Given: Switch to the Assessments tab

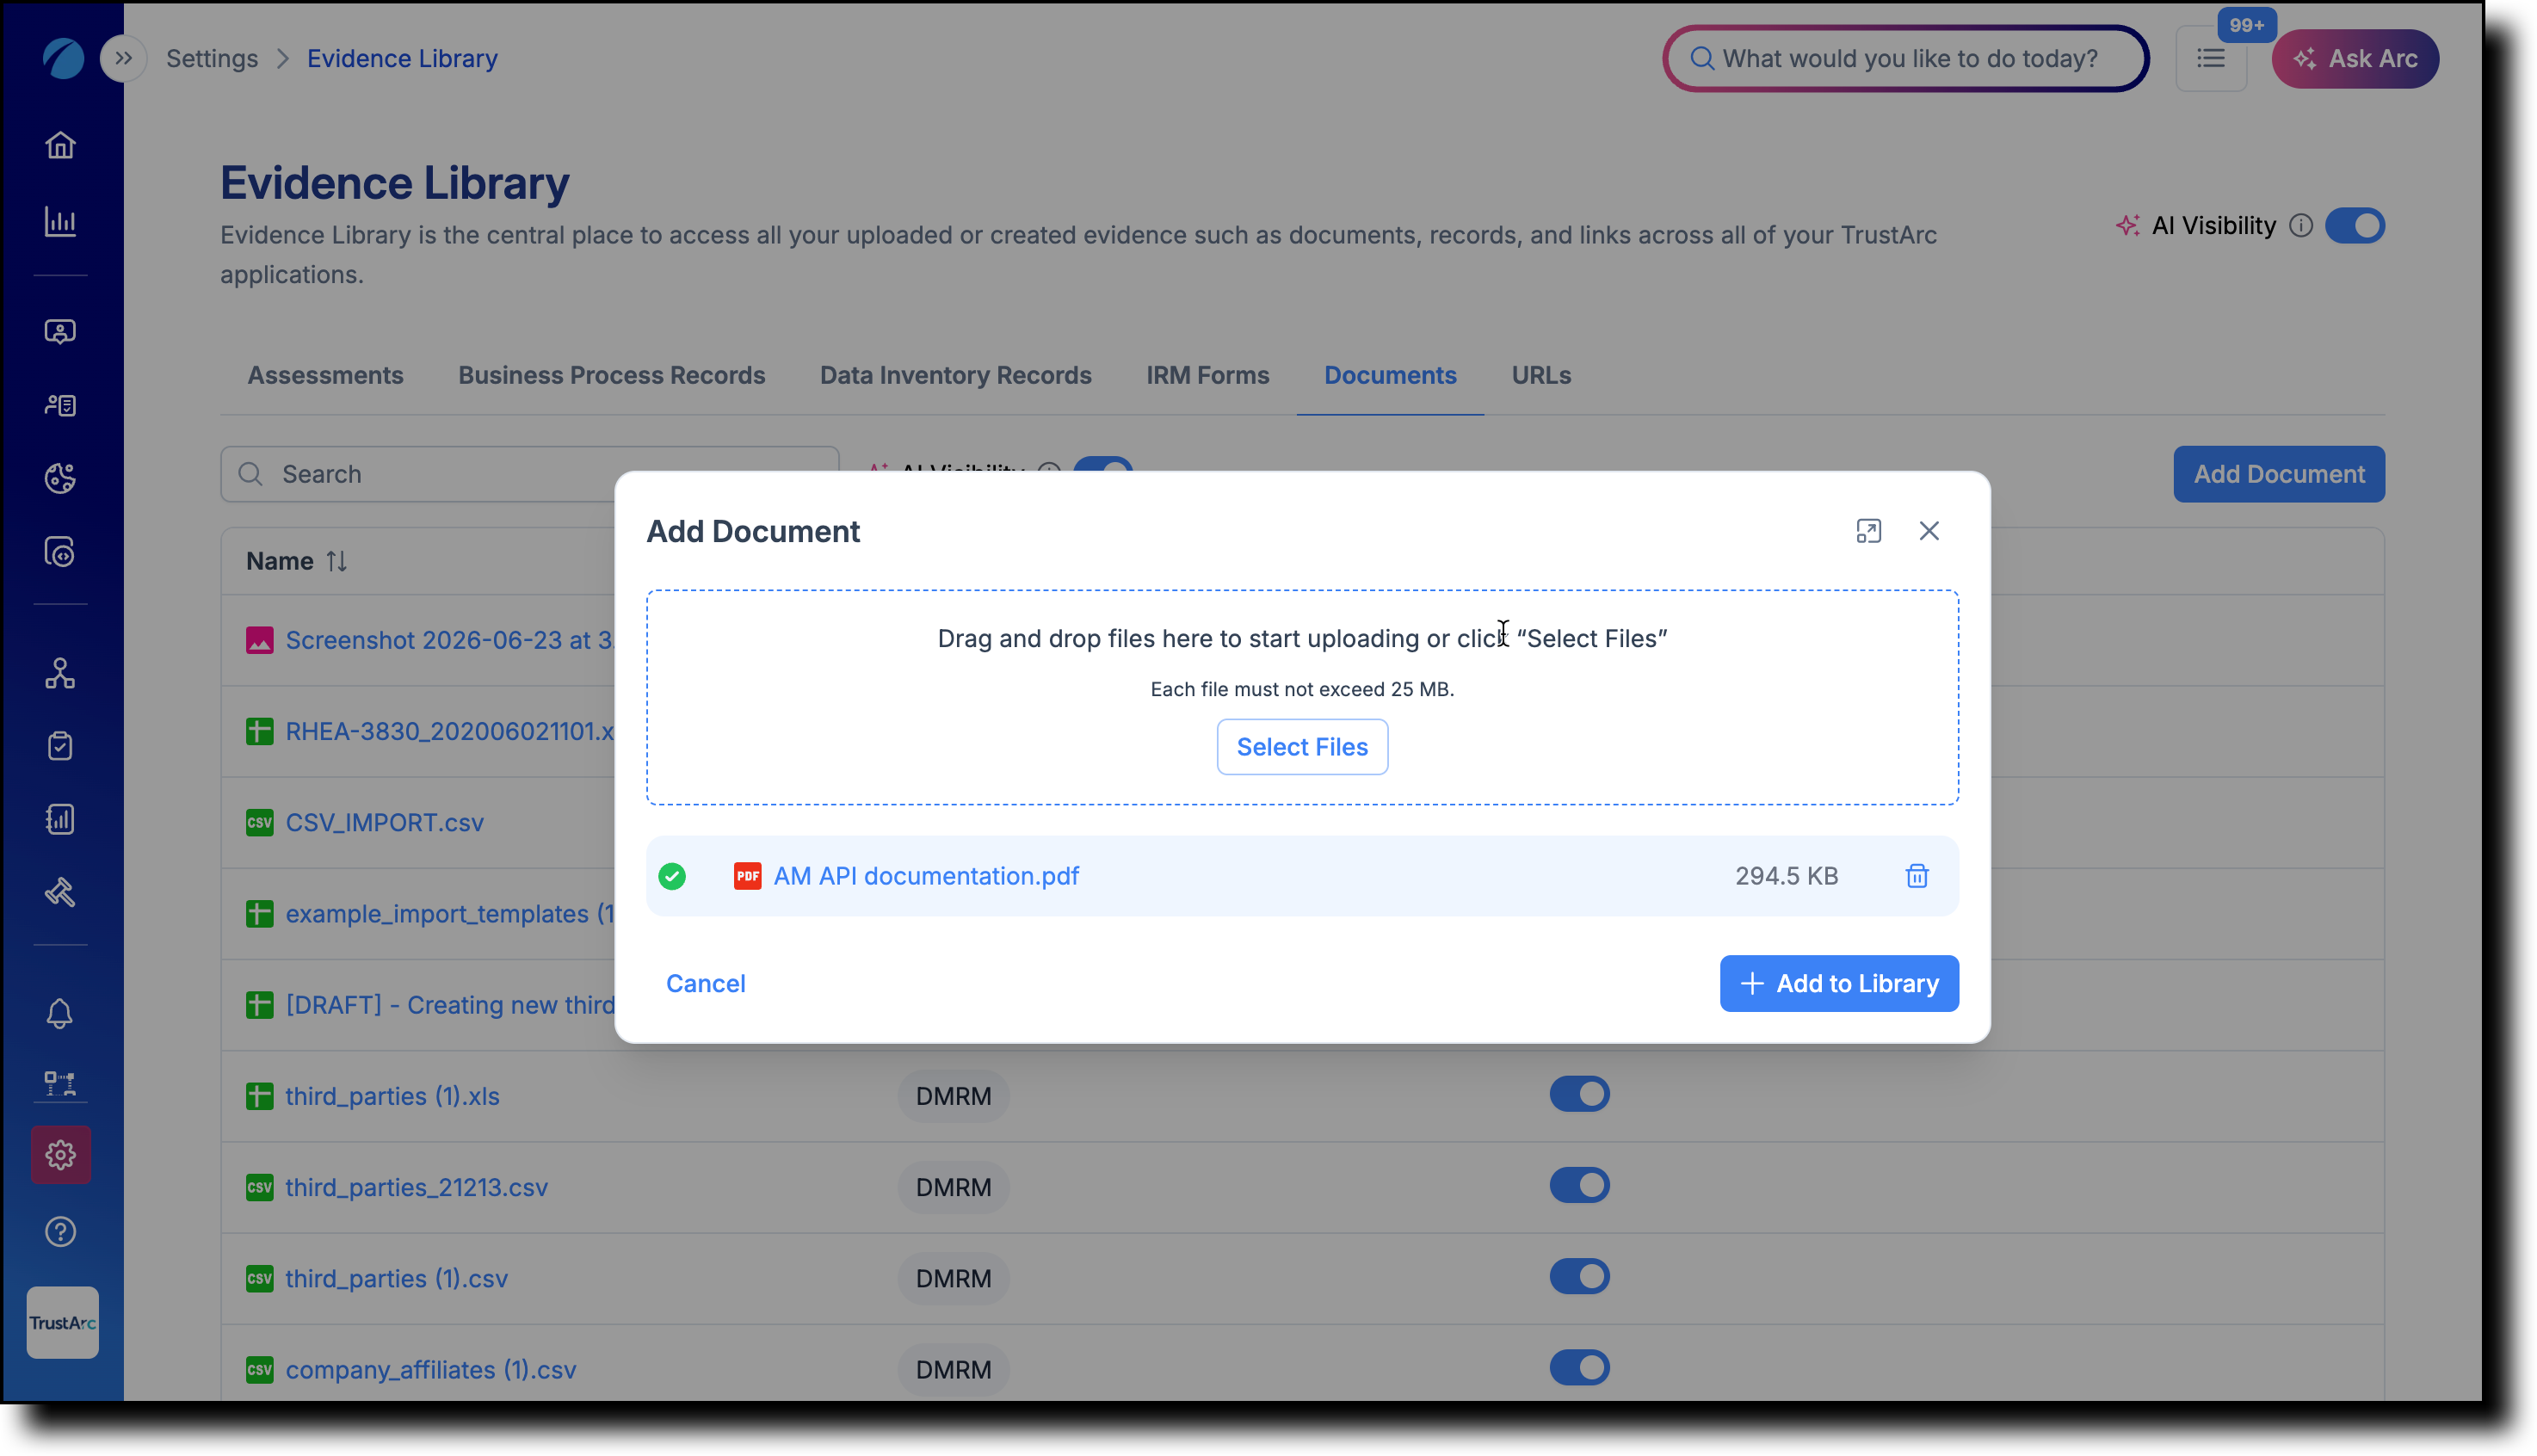Looking at the screenshot, I should (x=325, y=376).
